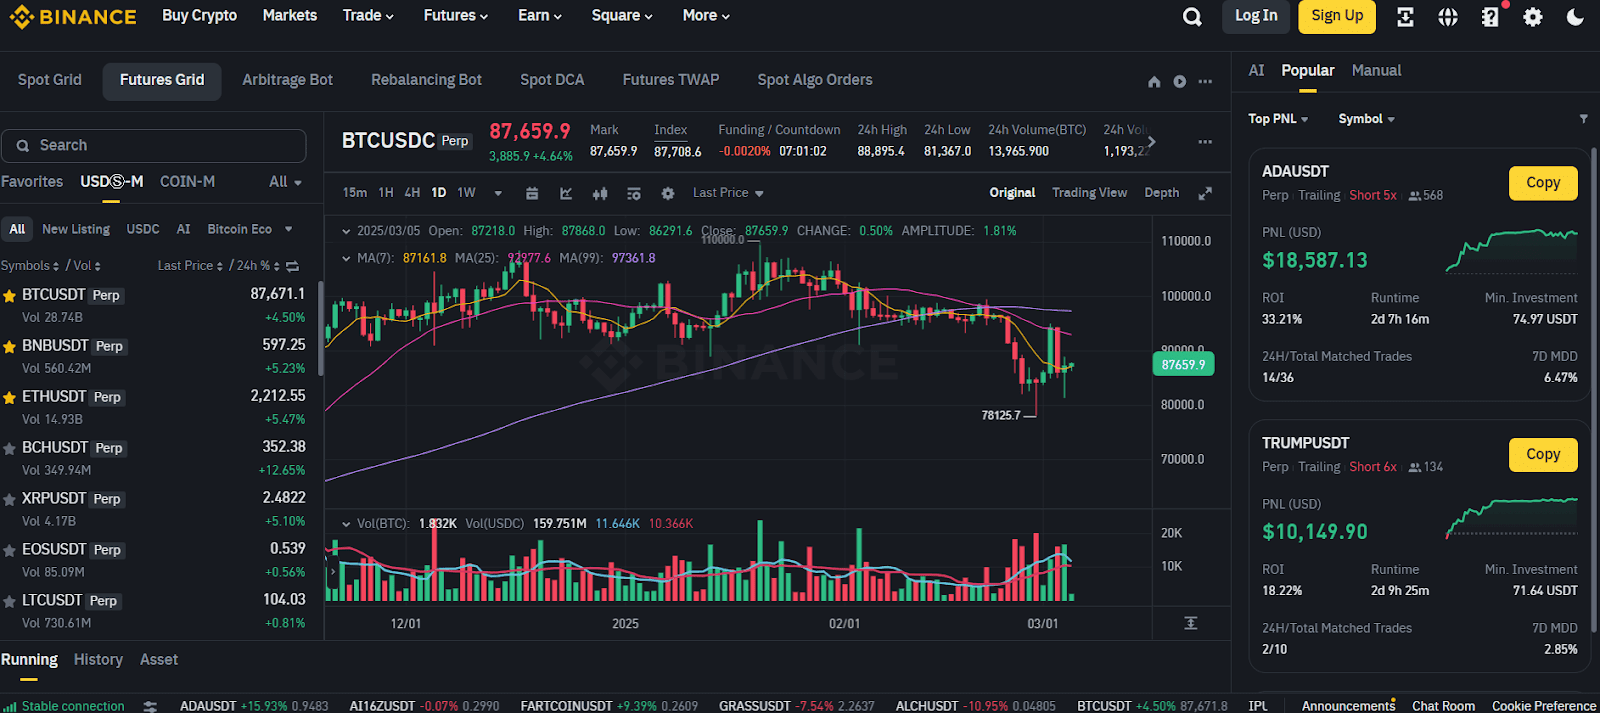The height and width of the screenshot is (713, 1600).
Task: Toggle favorite star for ETHUSDT
Action: 9,398
